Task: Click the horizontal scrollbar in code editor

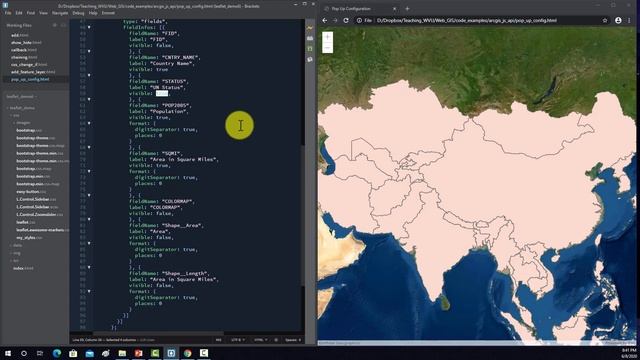Action: (x=158, y=333)
